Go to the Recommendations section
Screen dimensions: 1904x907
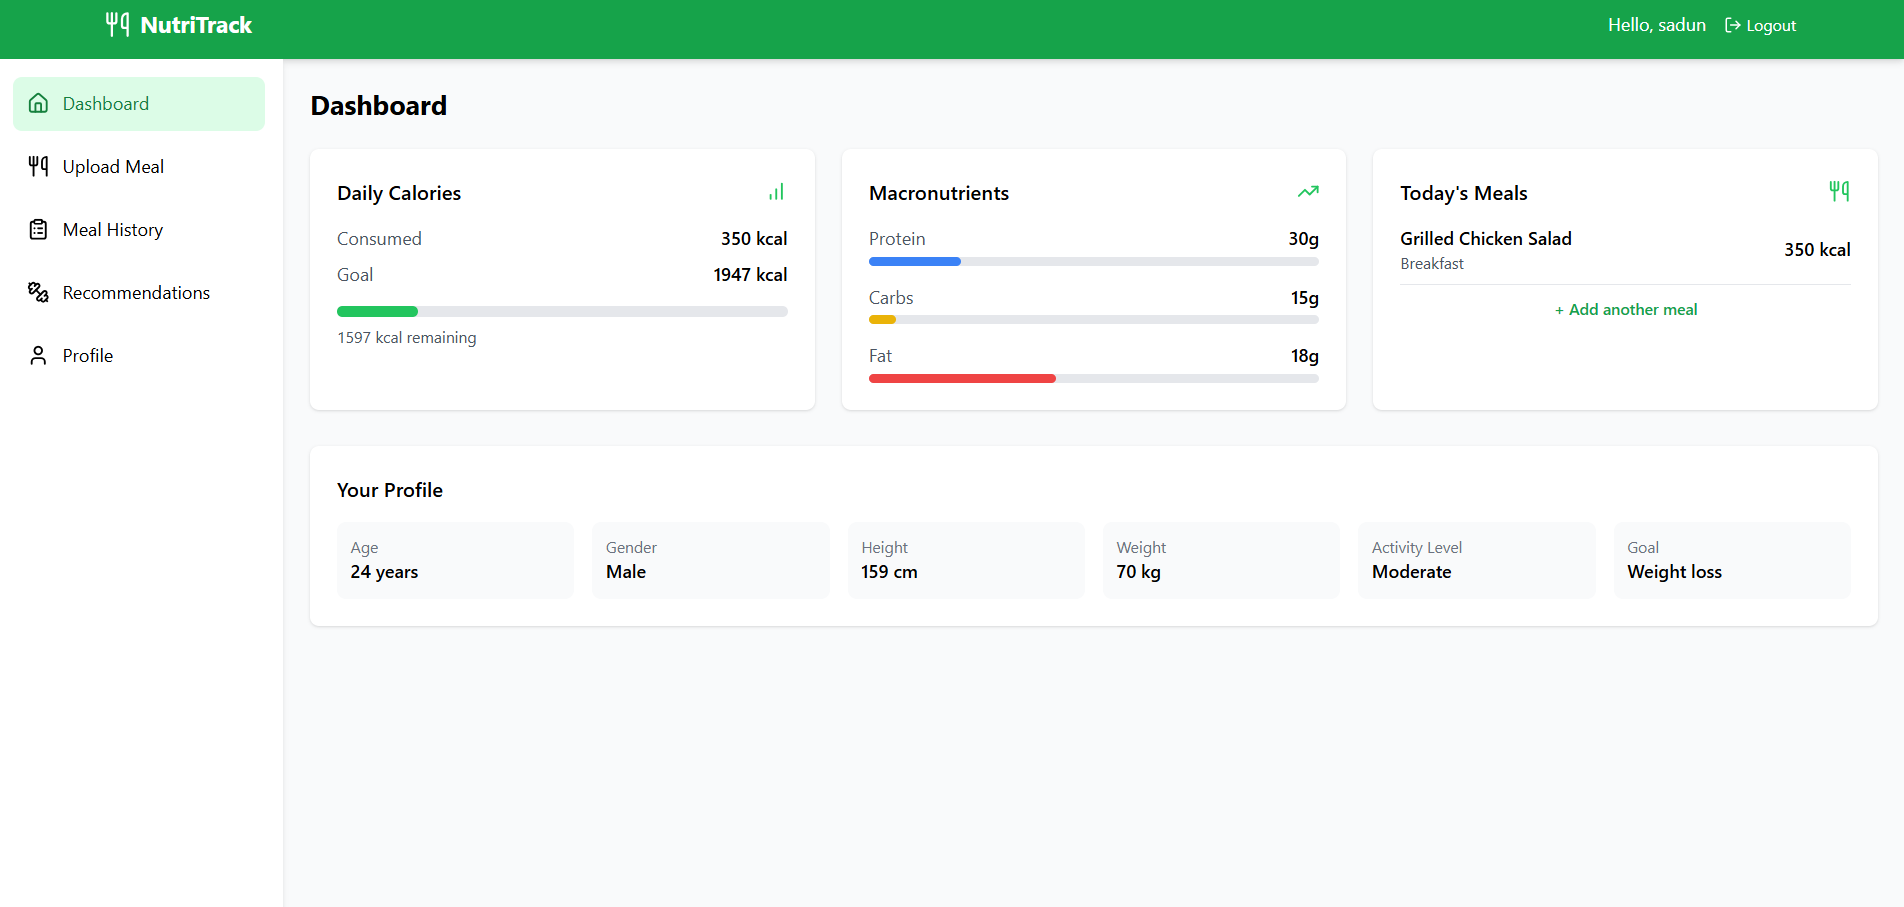tap(136, 293)
